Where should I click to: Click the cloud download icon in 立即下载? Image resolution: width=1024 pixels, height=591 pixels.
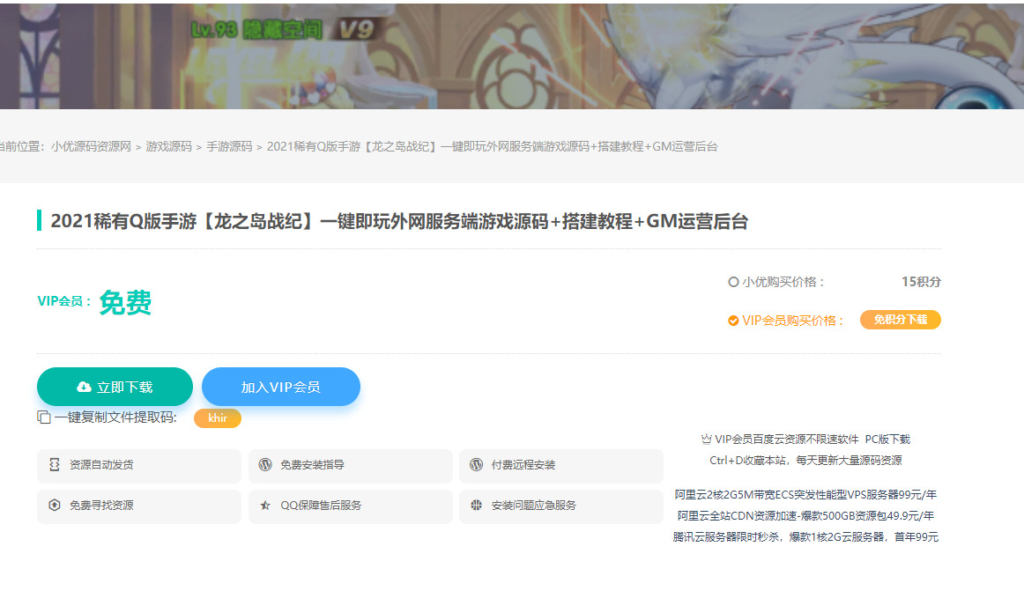click(84, 387)
